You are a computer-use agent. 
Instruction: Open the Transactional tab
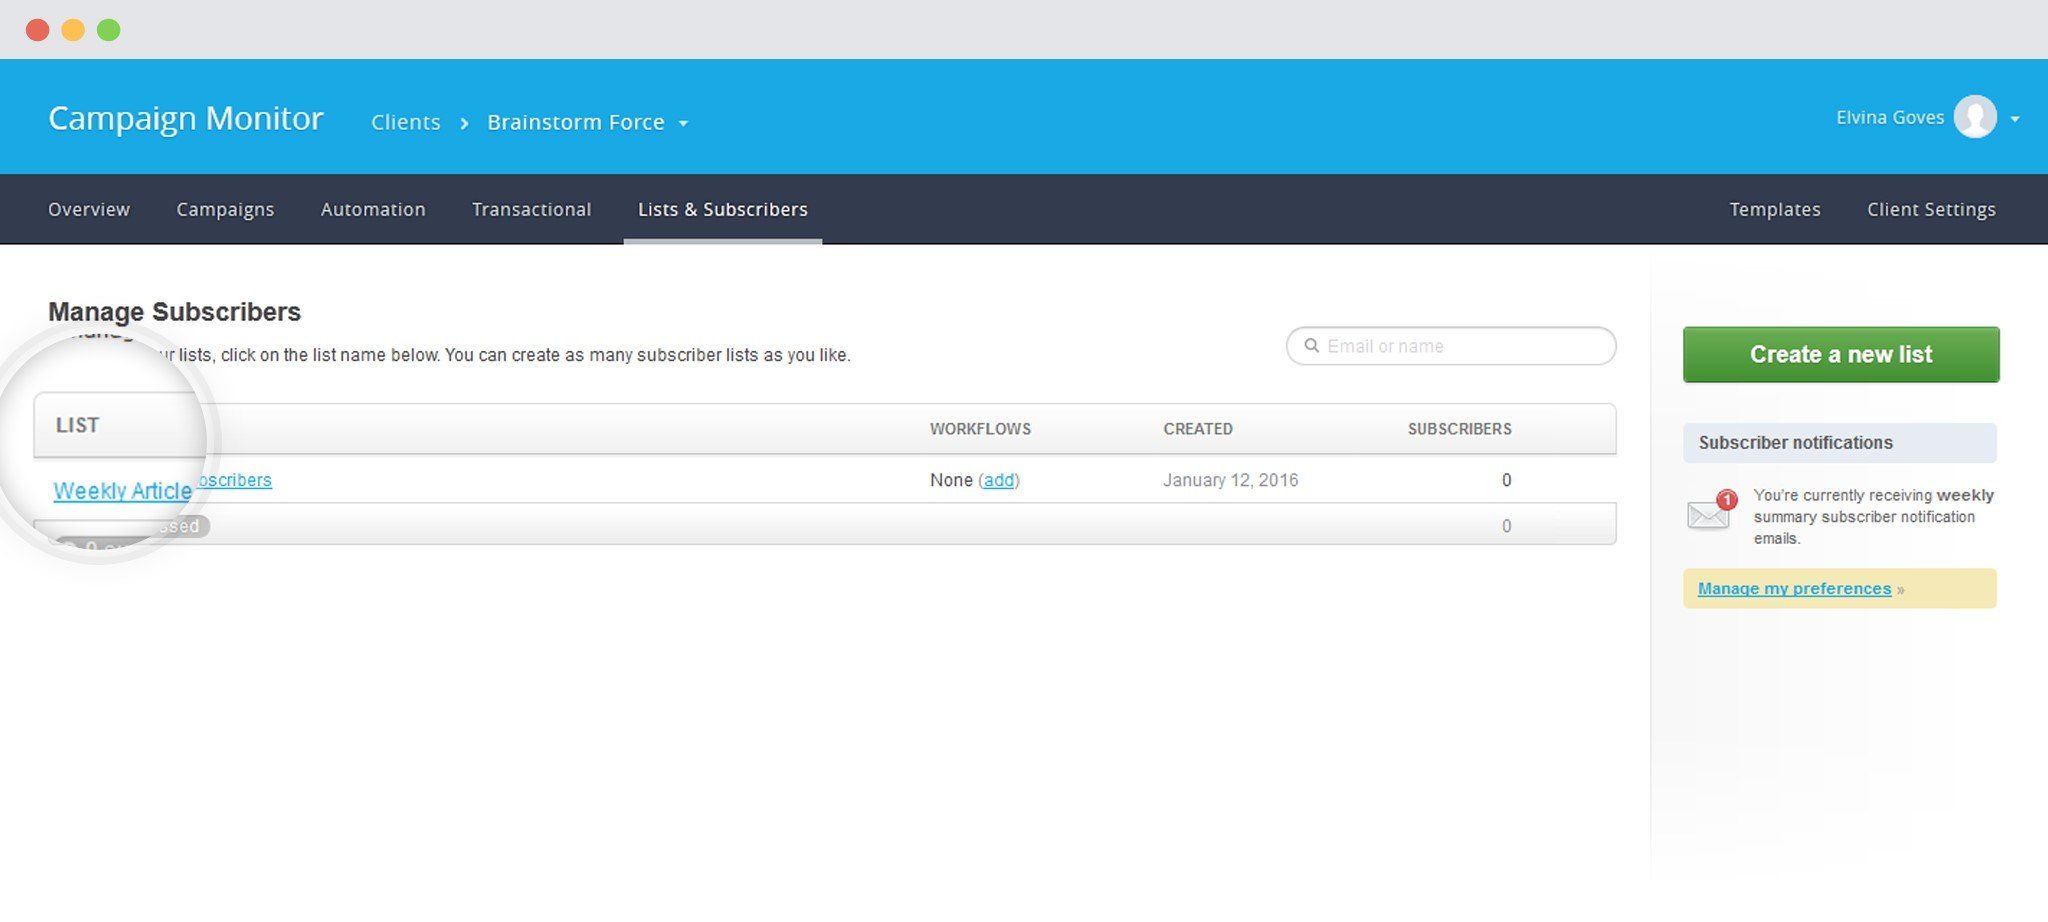tap(532, 209)
